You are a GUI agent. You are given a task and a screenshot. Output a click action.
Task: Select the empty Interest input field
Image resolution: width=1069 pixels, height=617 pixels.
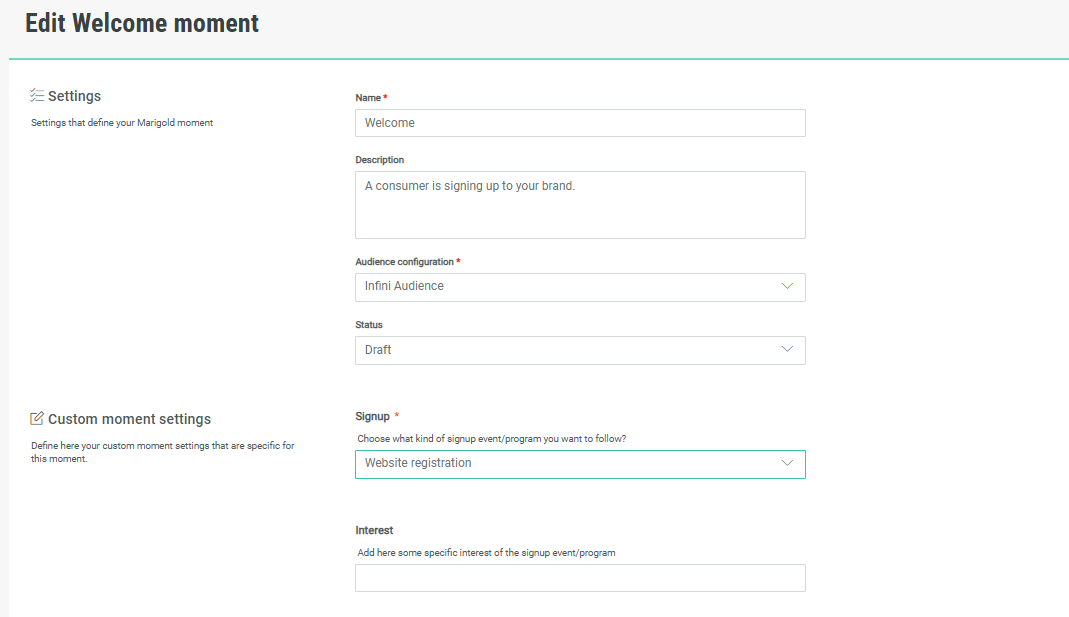point(580,578)
